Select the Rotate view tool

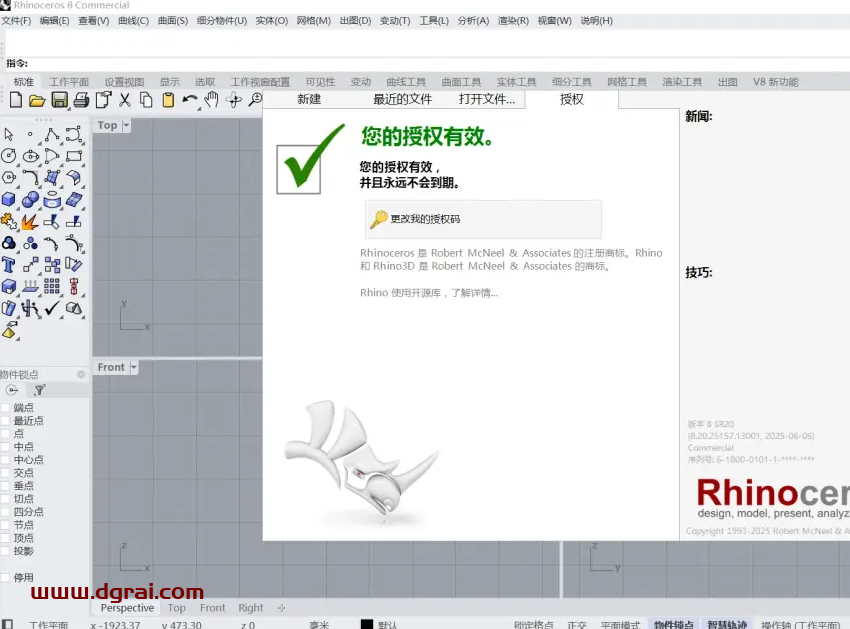[x=234, y=100]
